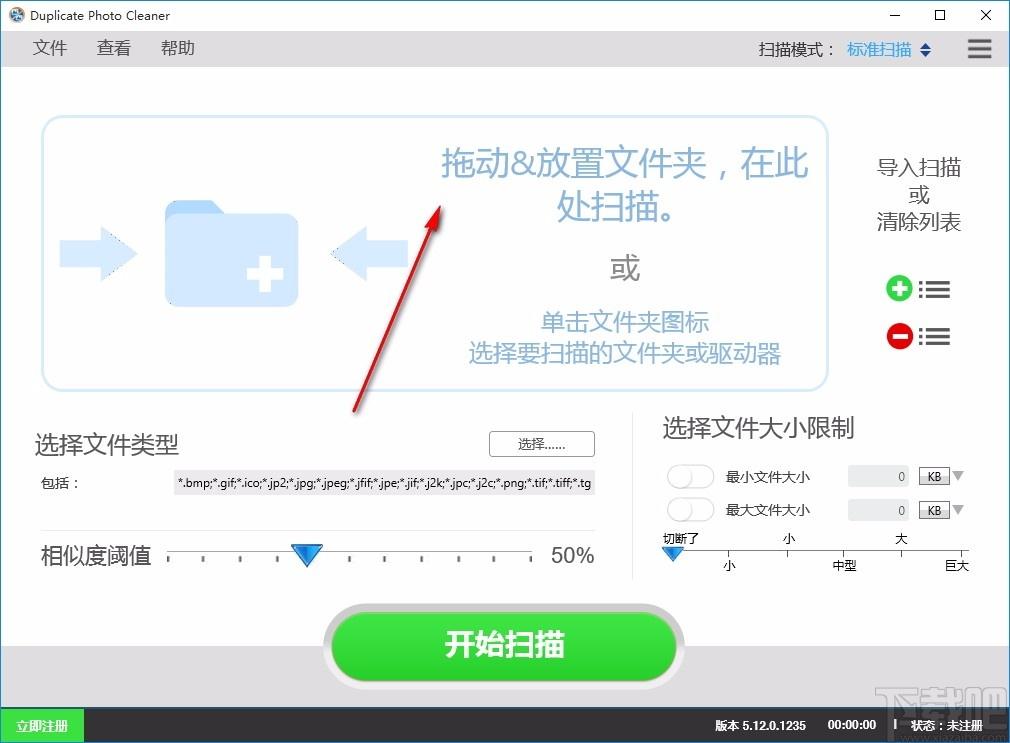This screenshot has width=1010, height=743.
Task: Open the 文件 menu
Action: (50, 48)
